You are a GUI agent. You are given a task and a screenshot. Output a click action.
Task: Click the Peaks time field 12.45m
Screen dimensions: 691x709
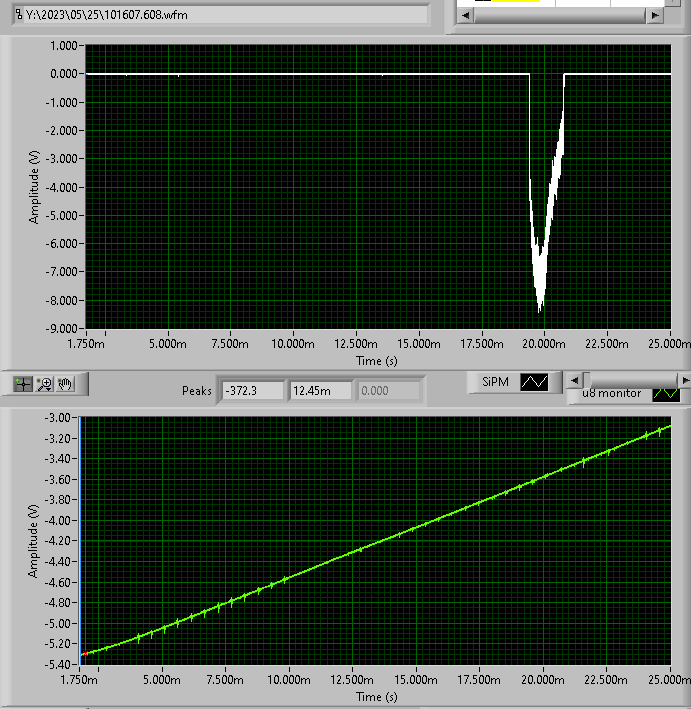tap(321, 391)
